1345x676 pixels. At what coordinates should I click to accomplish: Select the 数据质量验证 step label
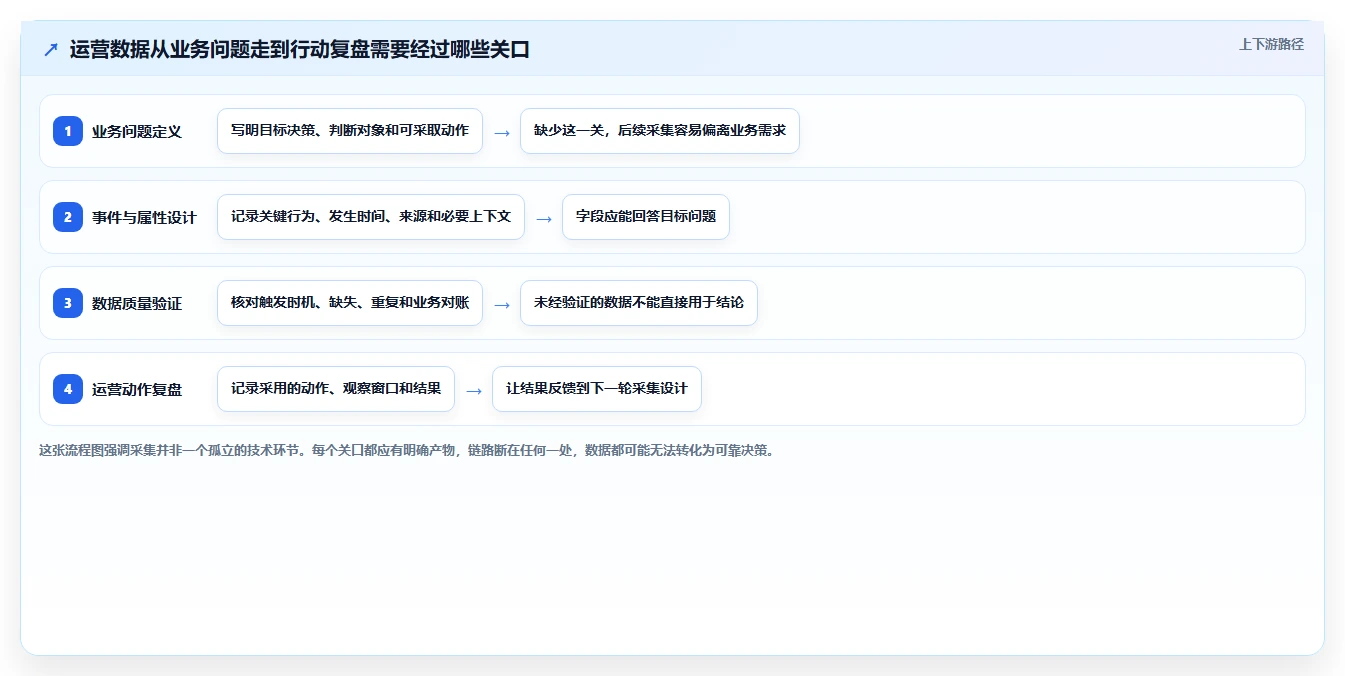(x=137, y=303)
